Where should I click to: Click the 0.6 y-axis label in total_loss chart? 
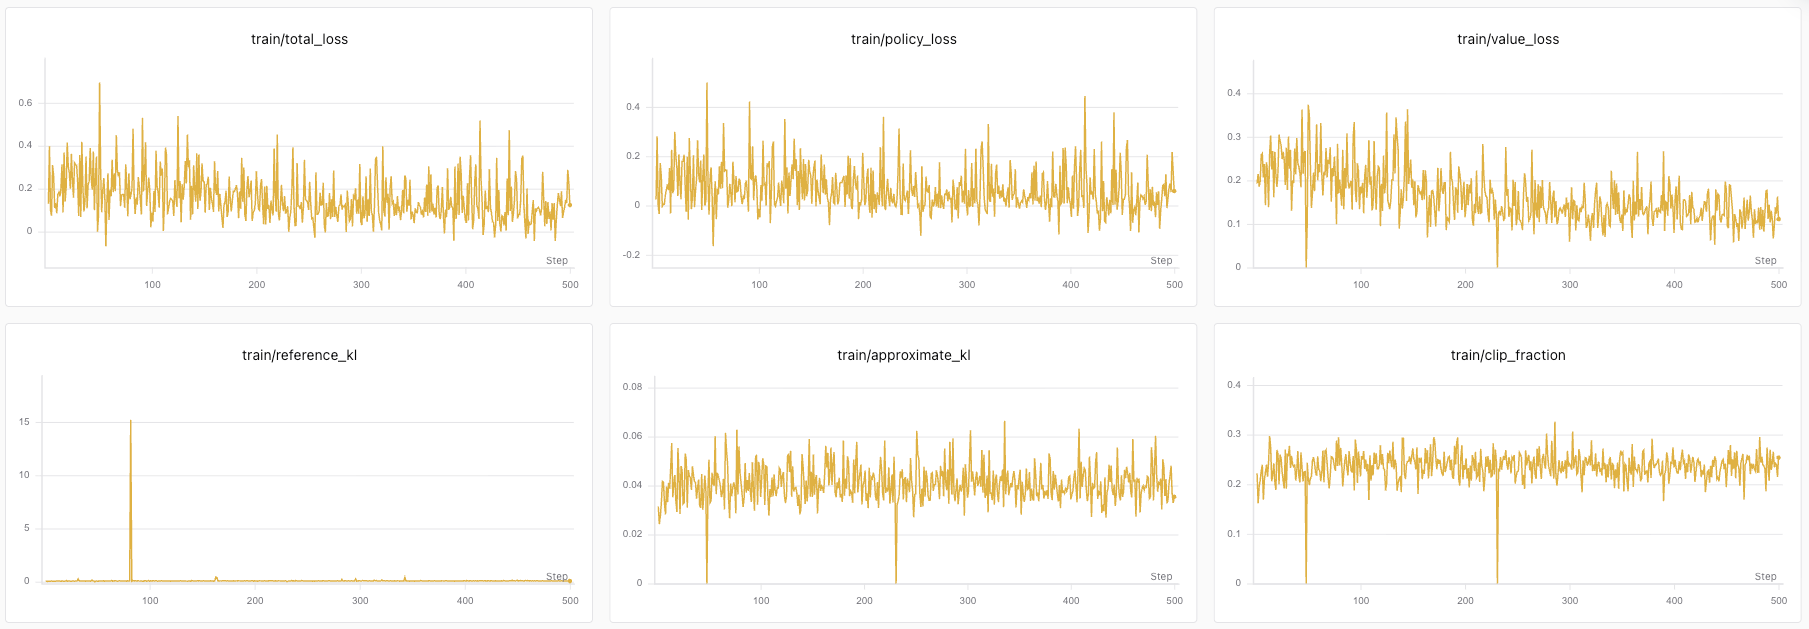[x=25, y=103]
